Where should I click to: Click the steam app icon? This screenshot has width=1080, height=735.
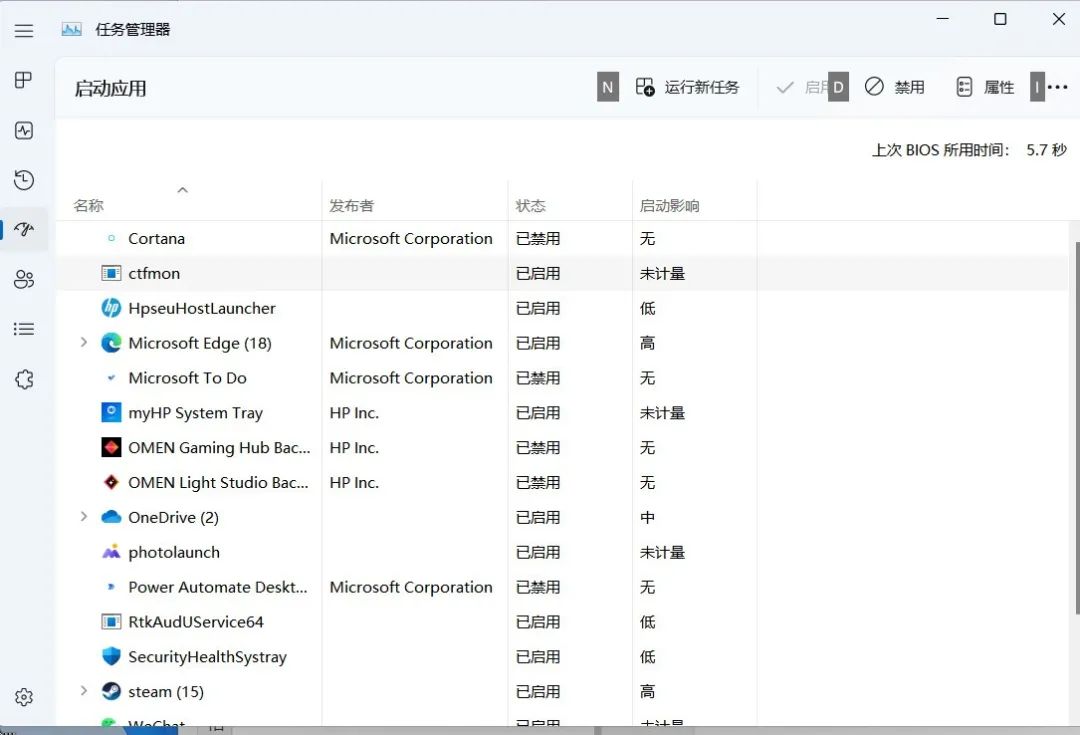[x=111, y=691]
